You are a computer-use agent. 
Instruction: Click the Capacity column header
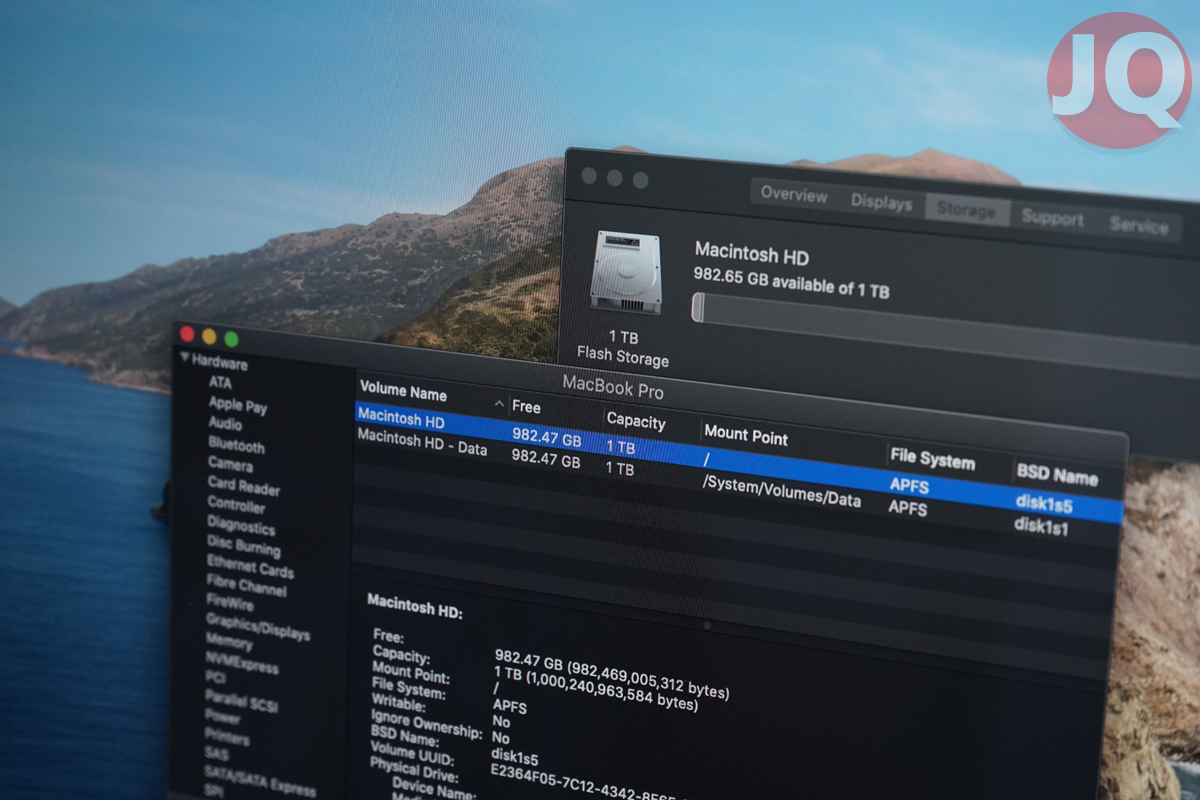pyautogui.click(x=636, y=421)
